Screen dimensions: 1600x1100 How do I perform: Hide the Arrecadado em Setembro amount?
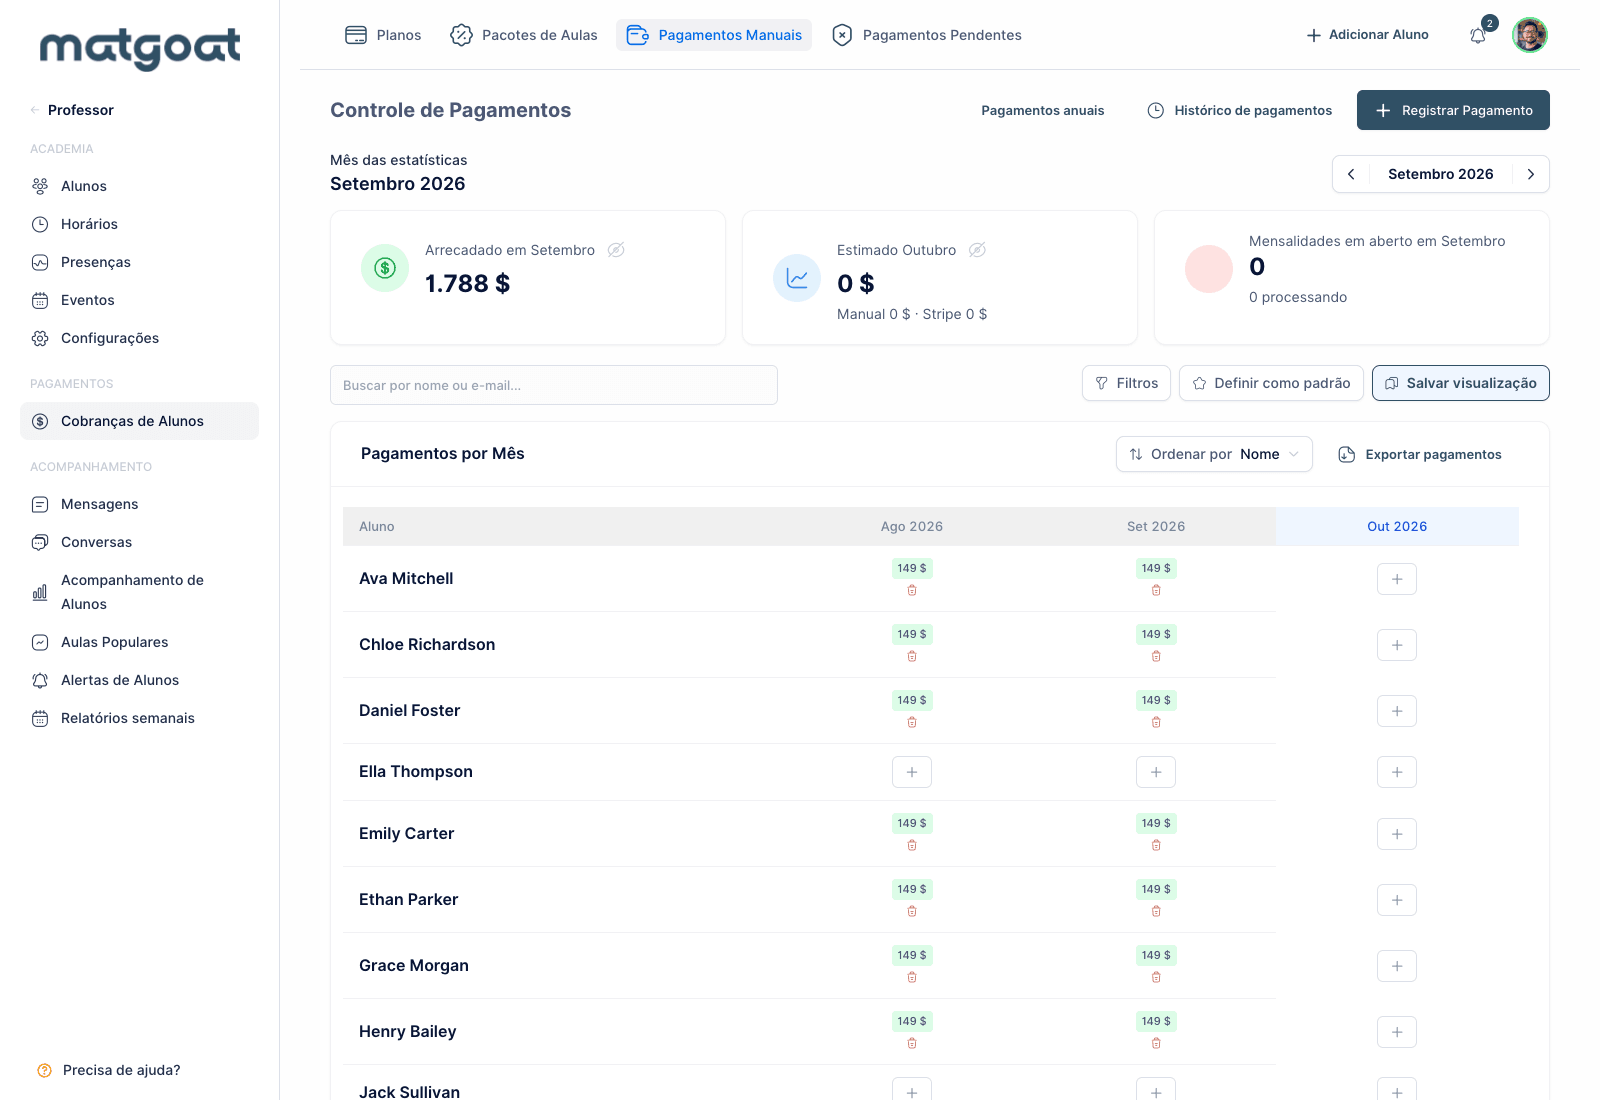pos(616,250)
